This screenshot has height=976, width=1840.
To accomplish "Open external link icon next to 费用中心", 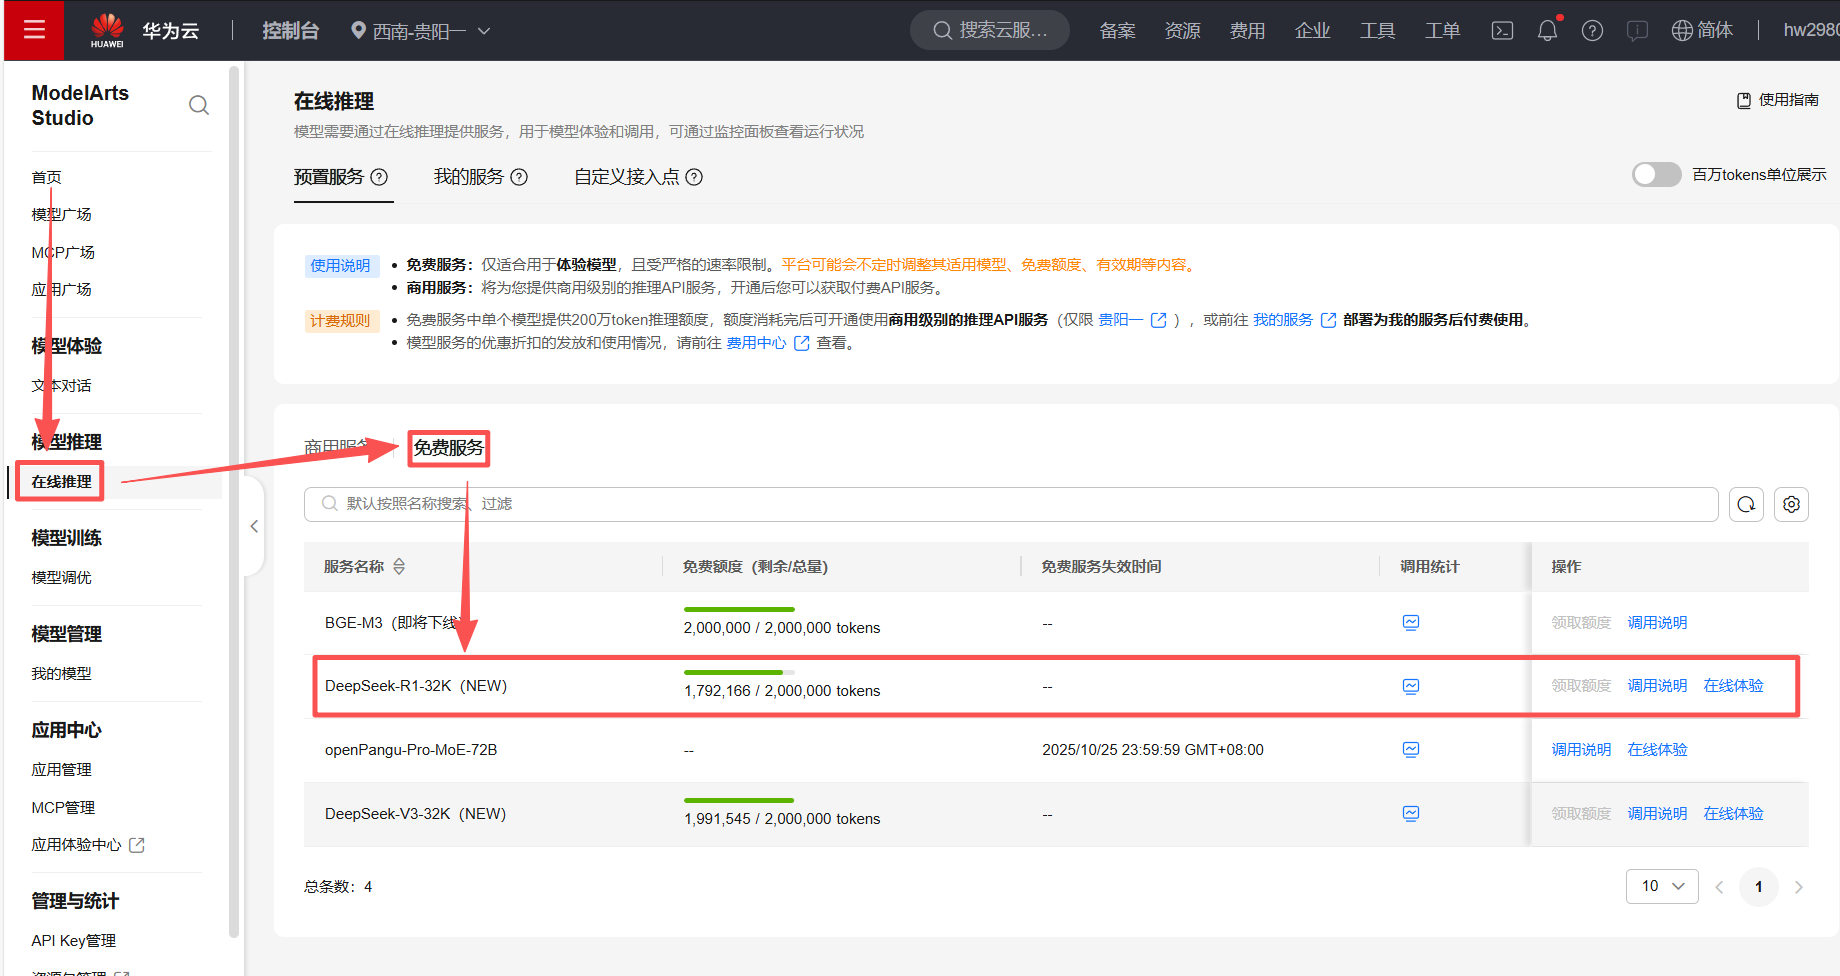I will pyautogui.click(x=802, y=343).
